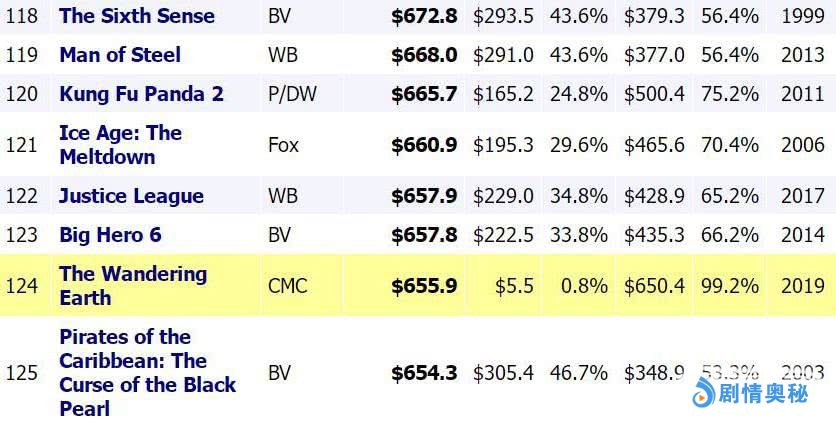The image size is (836, 423).
Task: Click the $655.9 worldwide gross of The Wandering Earth
Action: pyautogui.click(x=424, y=286)
